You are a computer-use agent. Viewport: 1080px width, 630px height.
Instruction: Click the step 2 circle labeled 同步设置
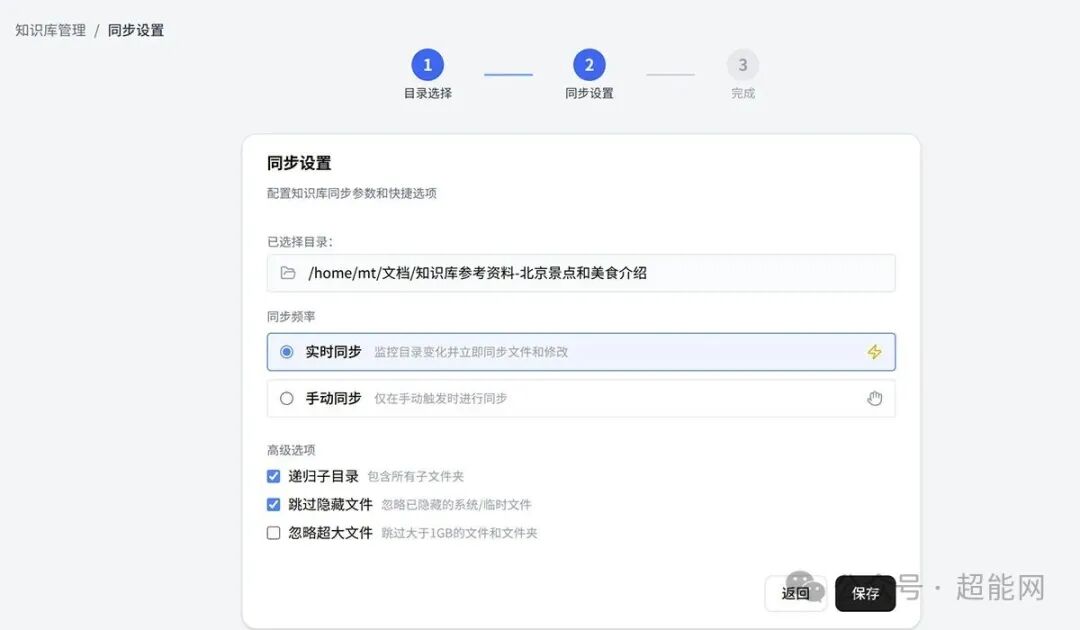click(x=589, y=64)
